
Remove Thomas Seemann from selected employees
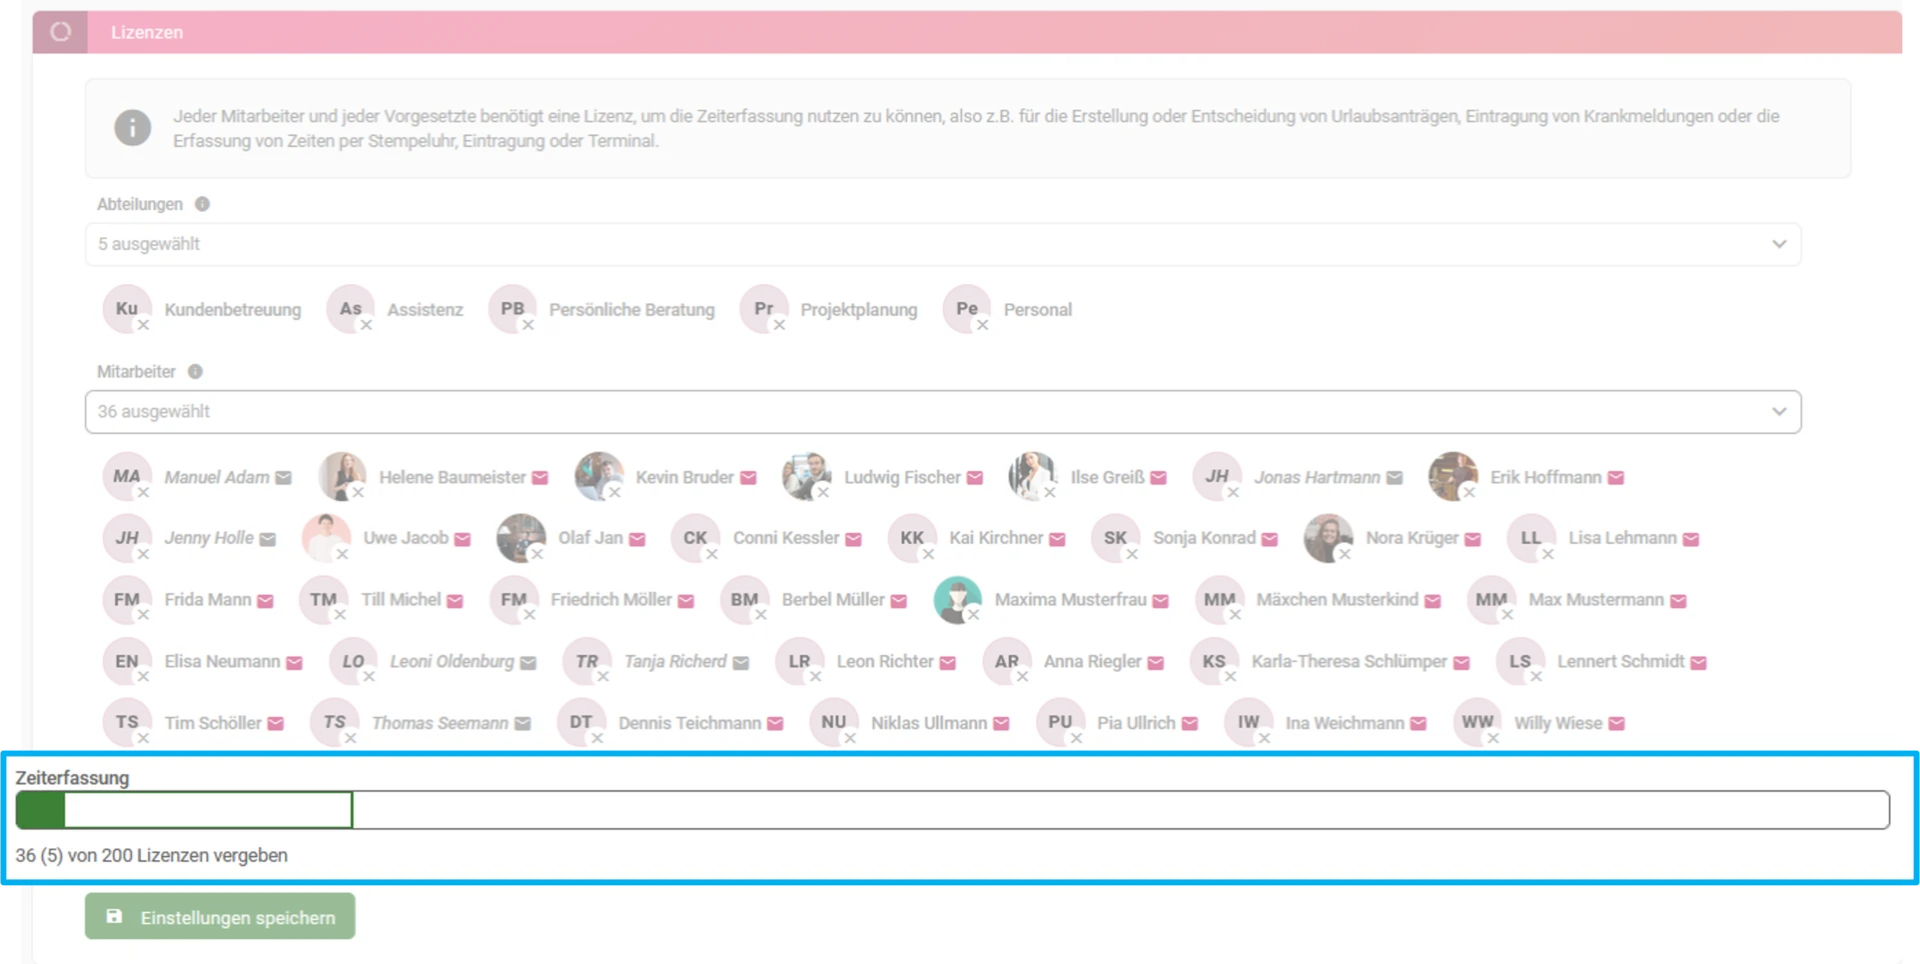pos(351,738)
